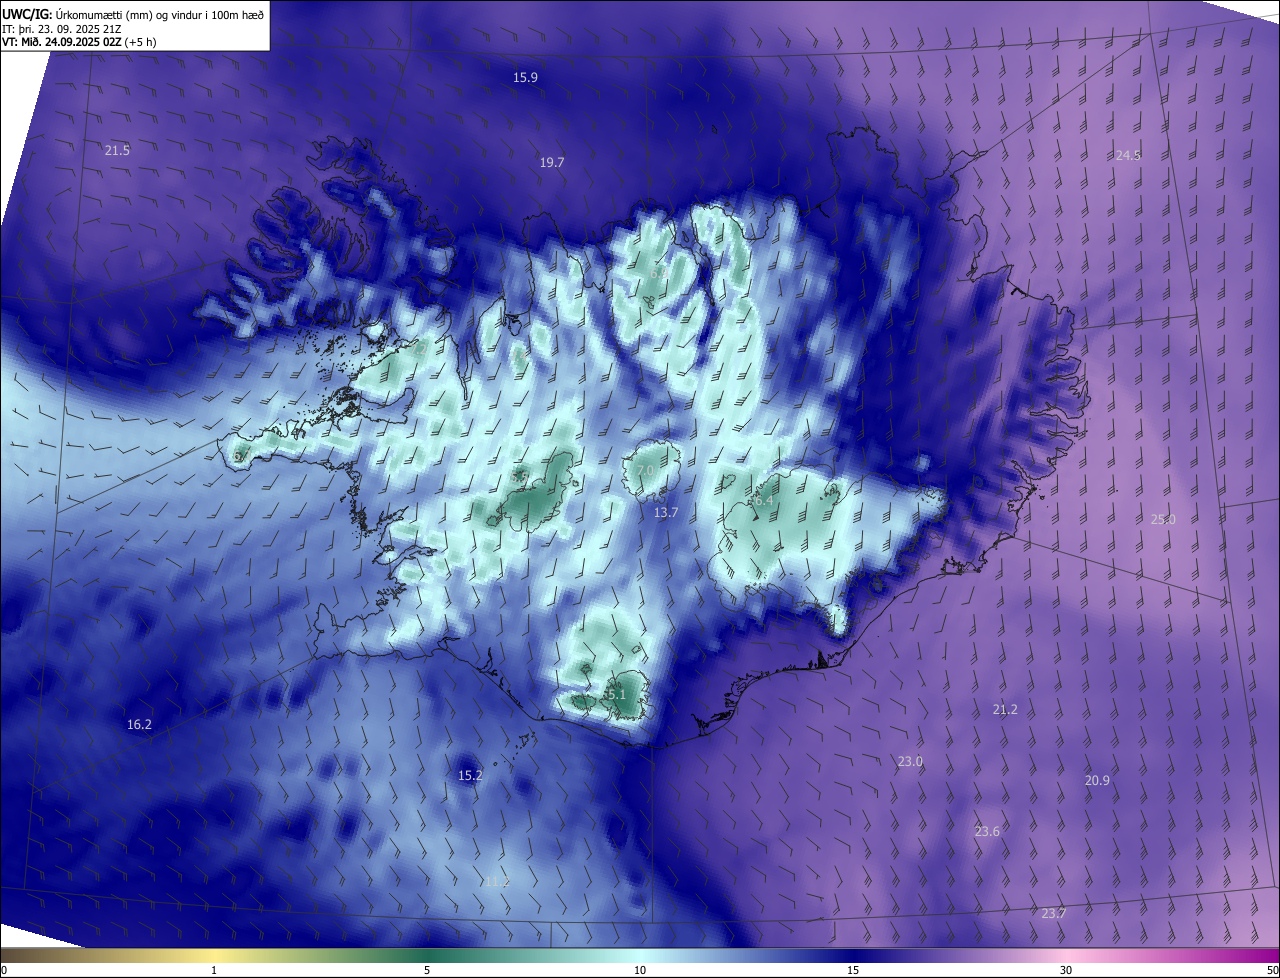Click the 23.7 value label
This screenshot has height=978, width=1280.
pos(1054,913)
